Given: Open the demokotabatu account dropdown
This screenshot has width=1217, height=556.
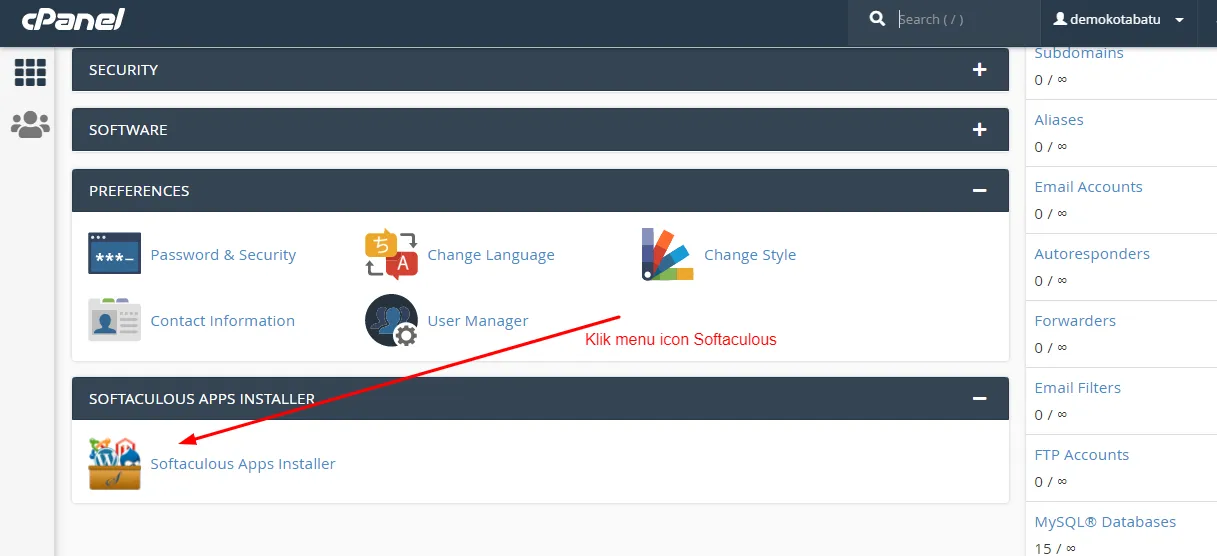Looking at the screenshot, I should click(x=1118, y=19).
